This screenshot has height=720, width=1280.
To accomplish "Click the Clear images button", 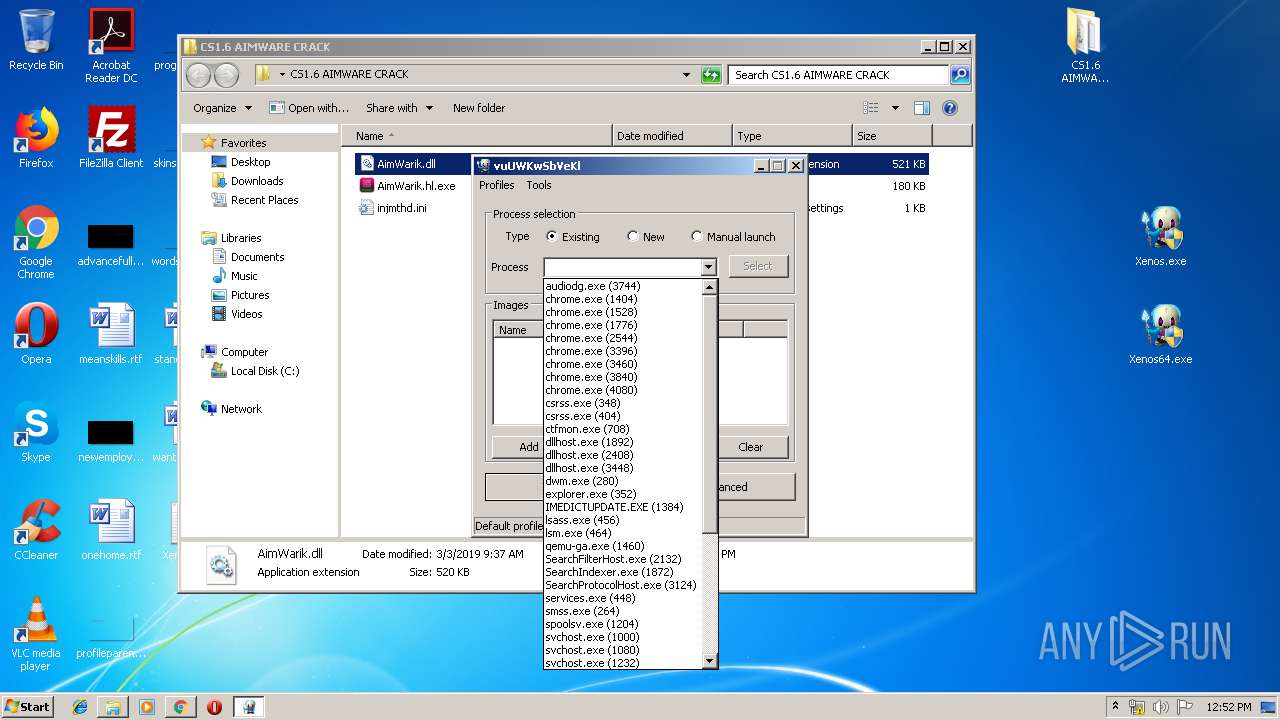I will click(750, 447).
